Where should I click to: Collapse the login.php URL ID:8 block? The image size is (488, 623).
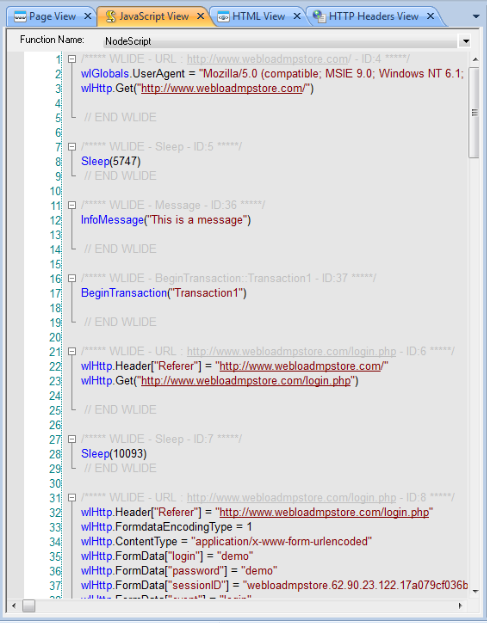click(x=72, y=497)
